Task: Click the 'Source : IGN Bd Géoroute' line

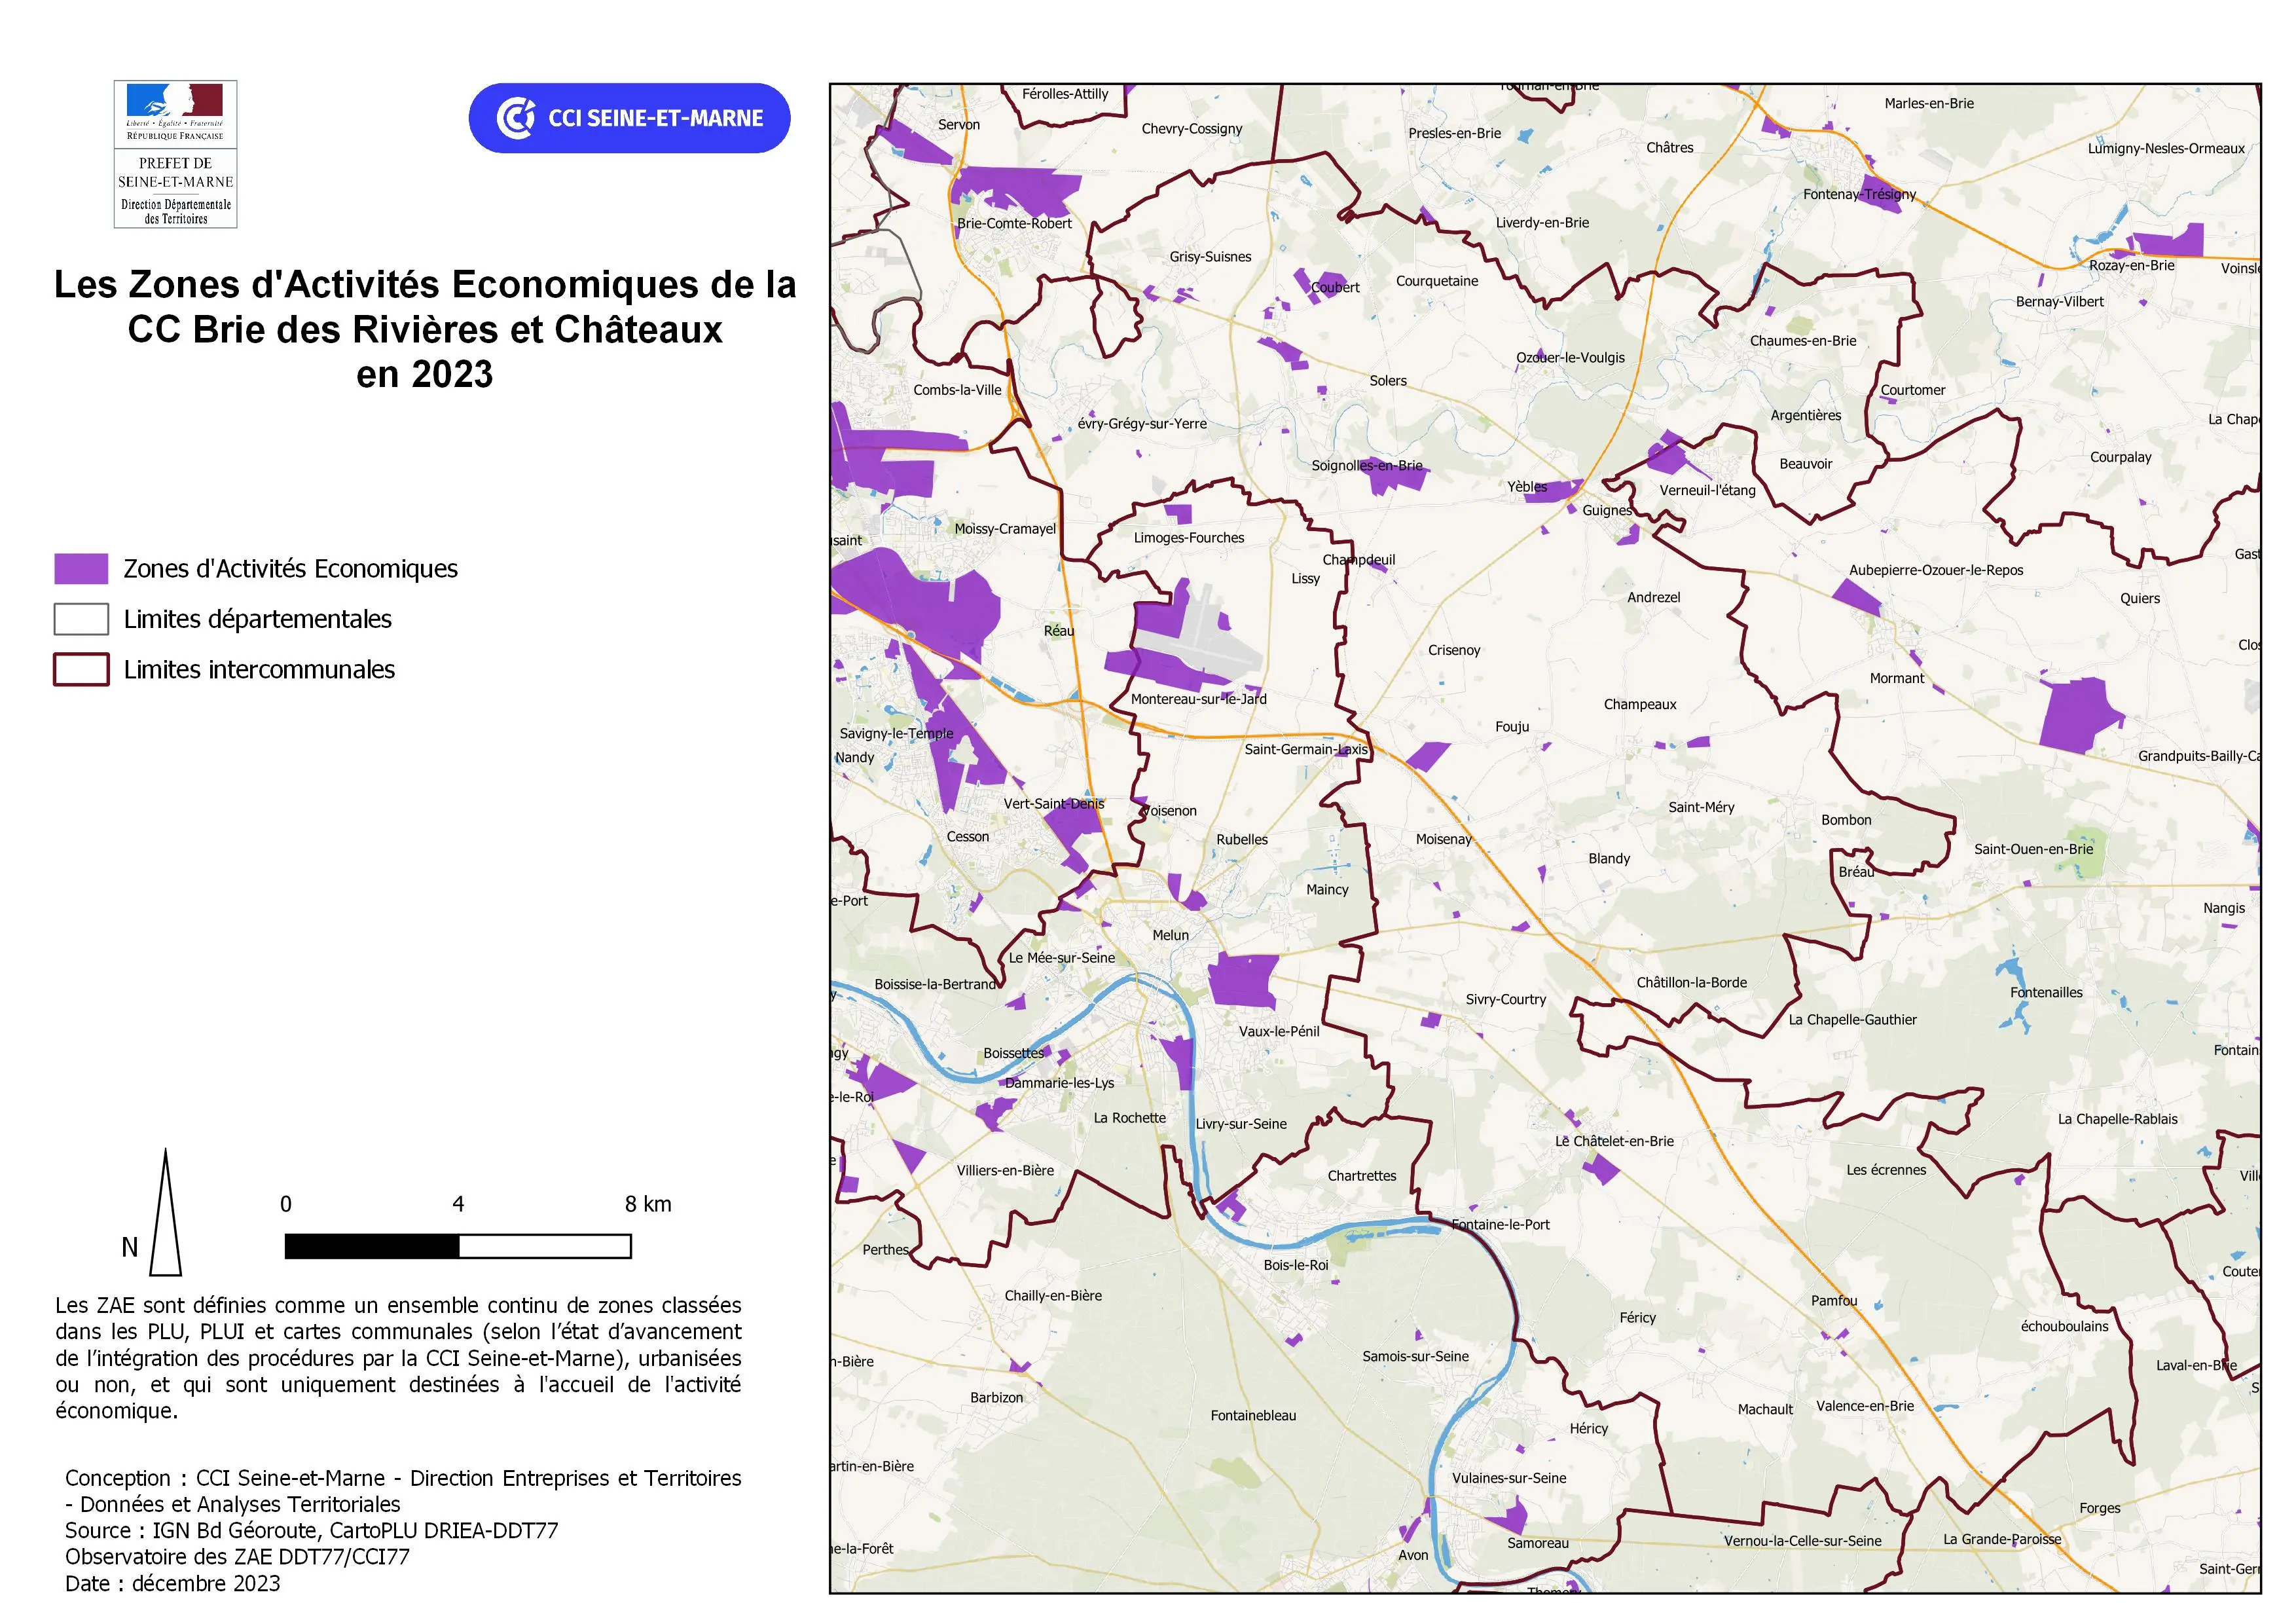Action: click(311, 1530)
